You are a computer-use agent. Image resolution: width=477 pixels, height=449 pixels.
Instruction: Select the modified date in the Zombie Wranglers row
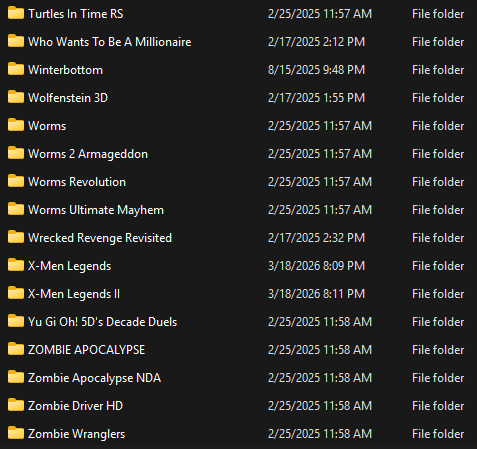pos(320,434)
